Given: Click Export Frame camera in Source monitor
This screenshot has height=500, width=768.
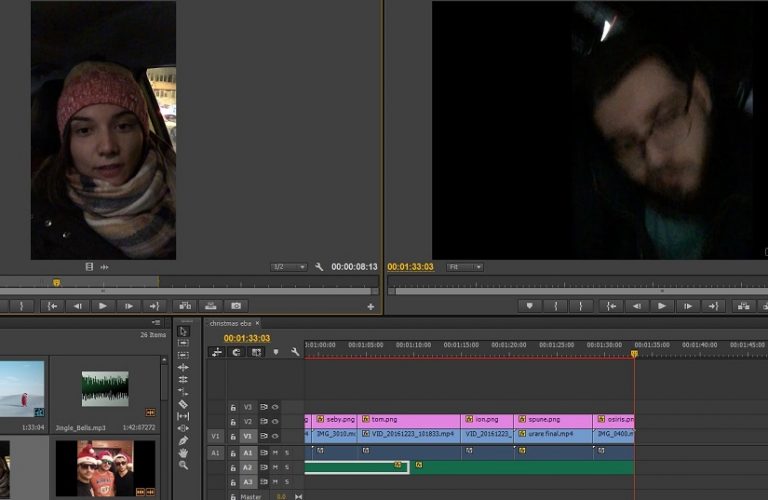Looking at the screenshot, I should (236, 306).
